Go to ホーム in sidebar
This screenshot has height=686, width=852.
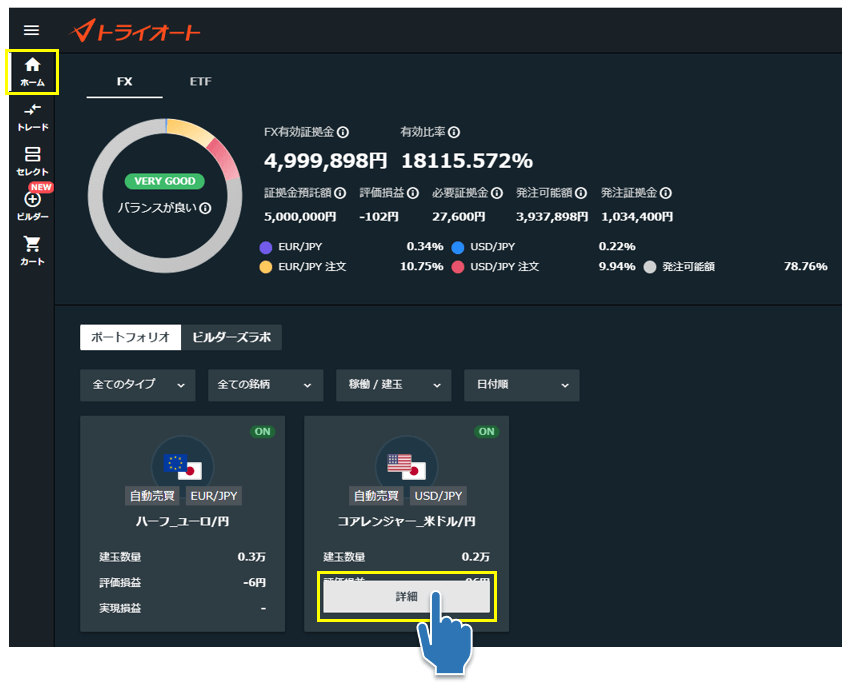(32, 72)
